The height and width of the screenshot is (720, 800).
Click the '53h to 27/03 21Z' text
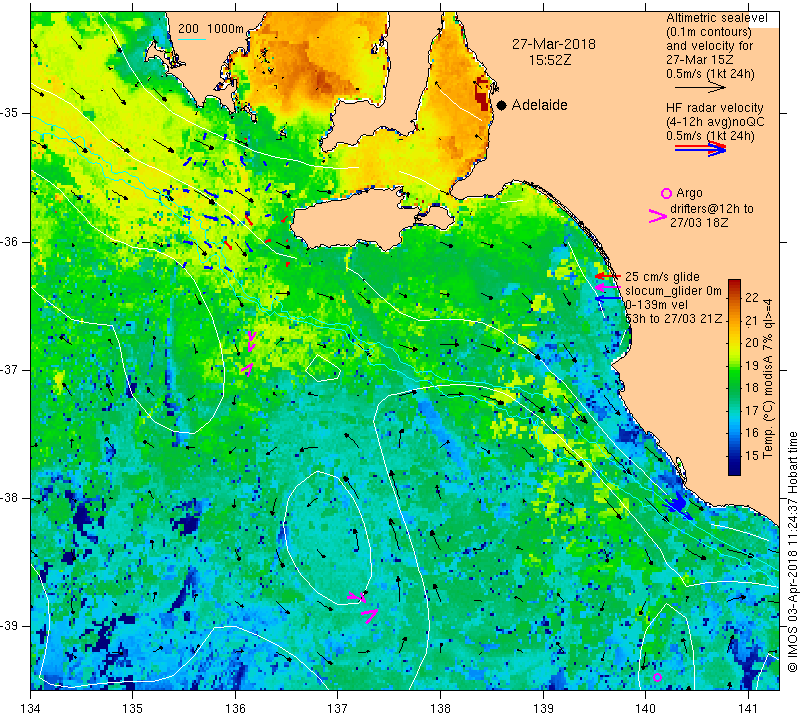point(674,319)
